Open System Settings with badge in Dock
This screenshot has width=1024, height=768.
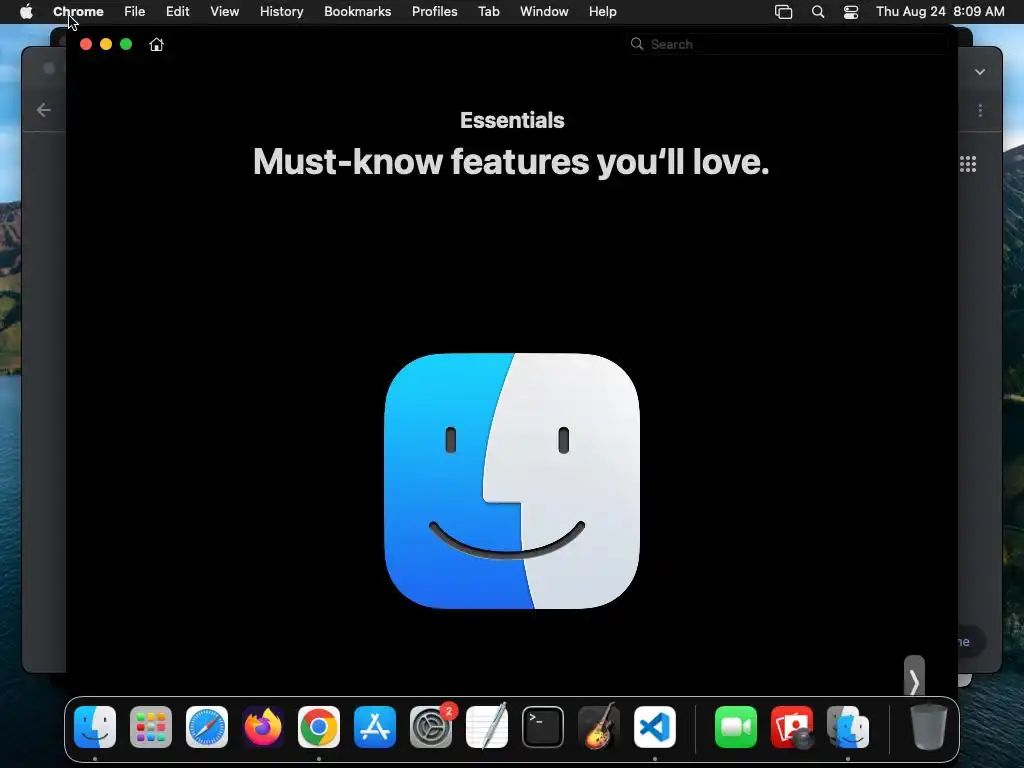coord(431,727)
